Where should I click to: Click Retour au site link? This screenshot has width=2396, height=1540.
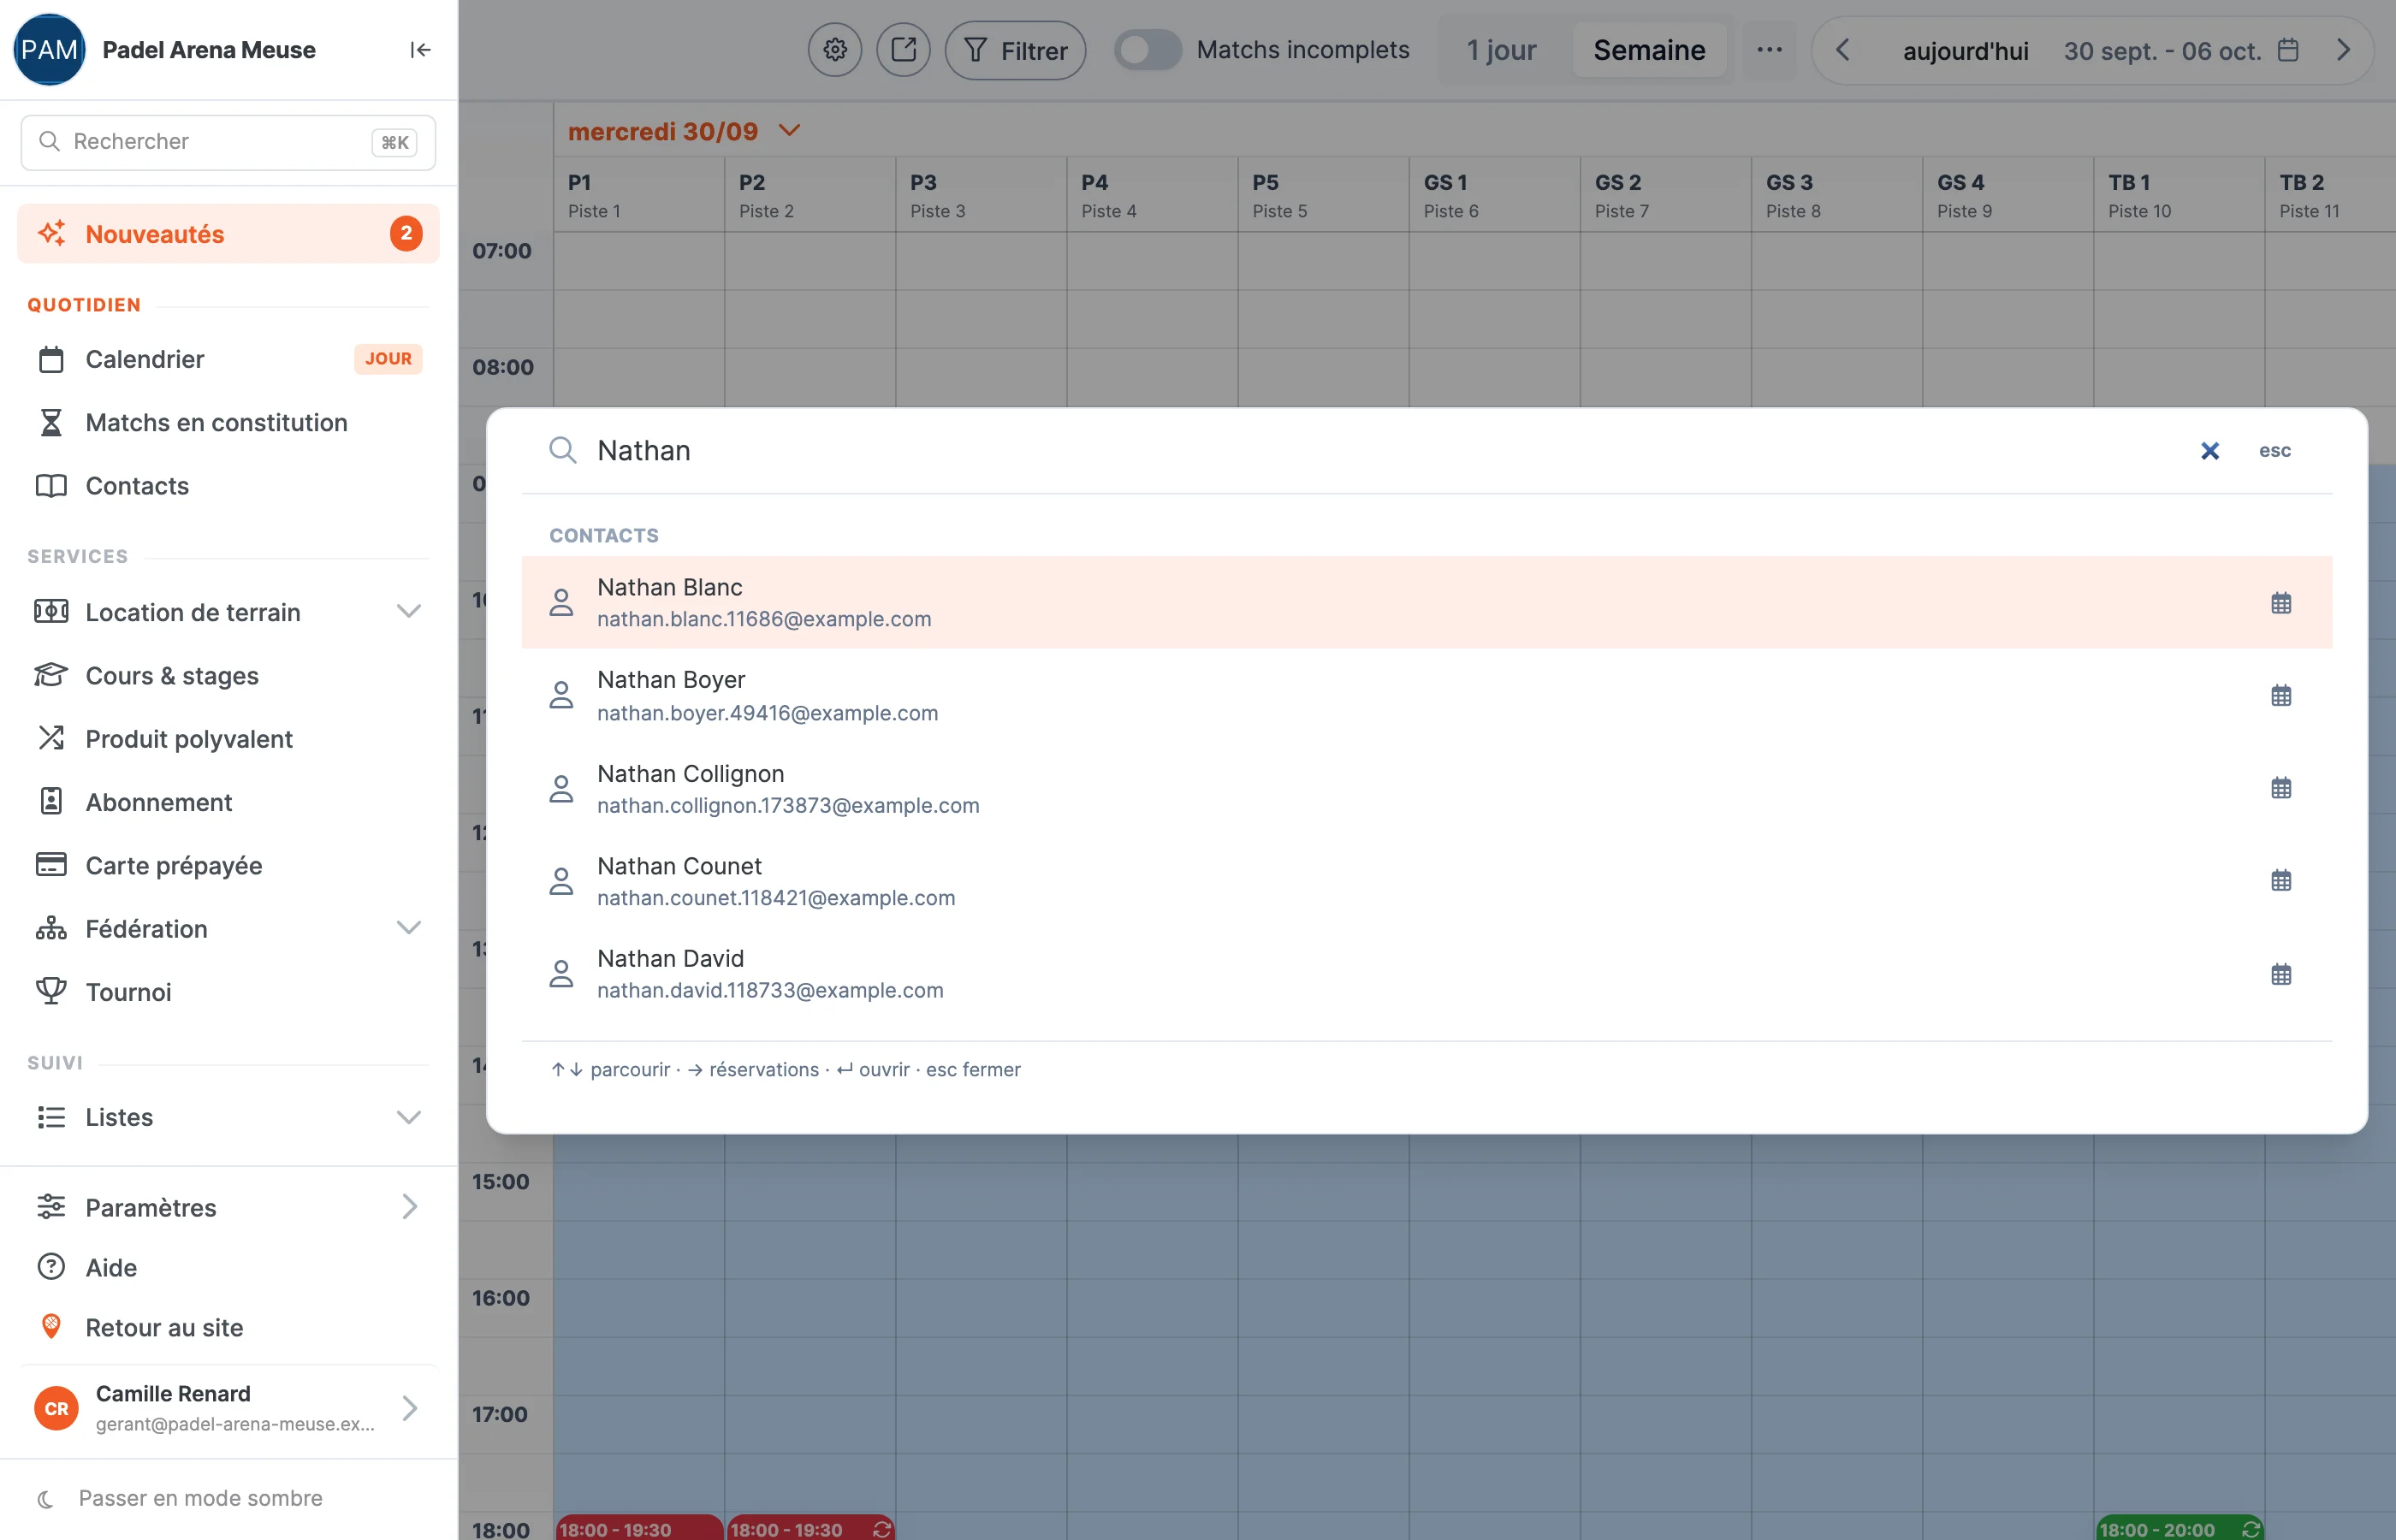[x=228, y=1327]
